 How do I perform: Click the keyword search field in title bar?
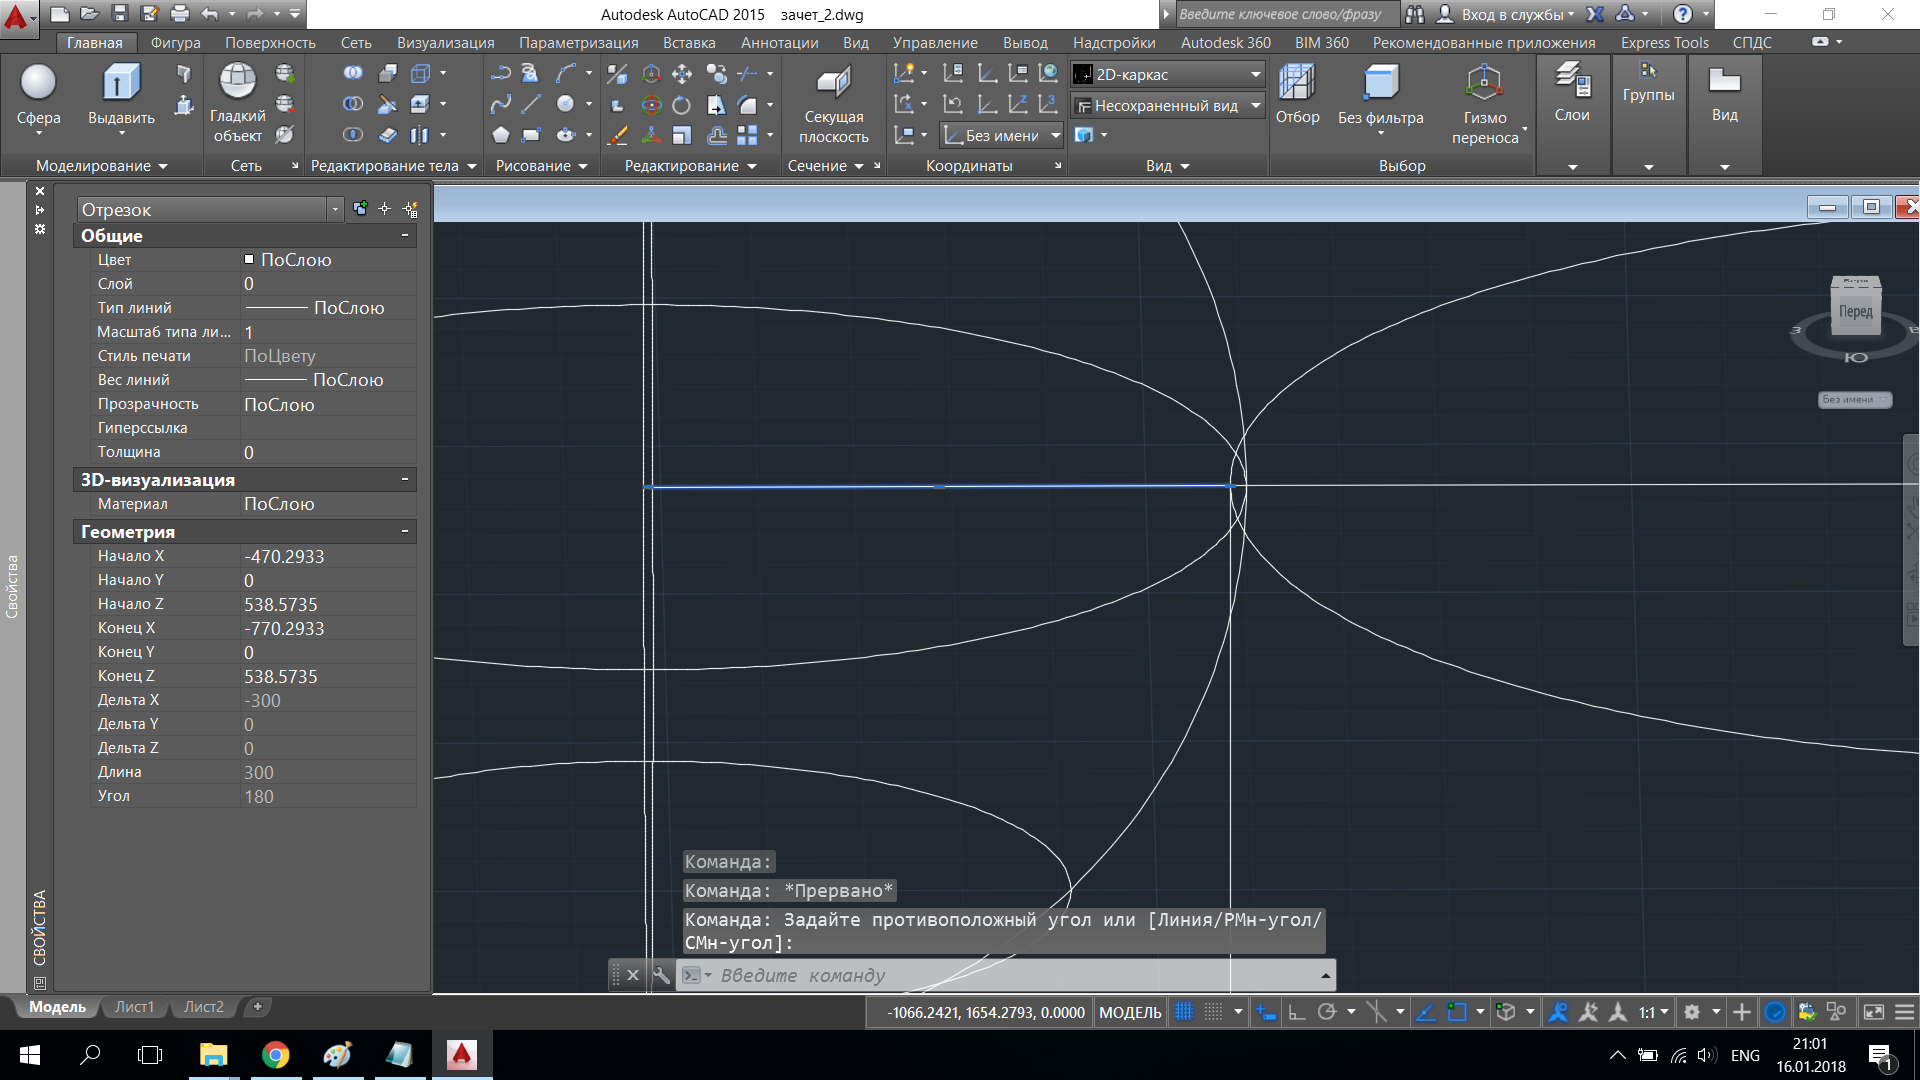tap(1286, 14)
